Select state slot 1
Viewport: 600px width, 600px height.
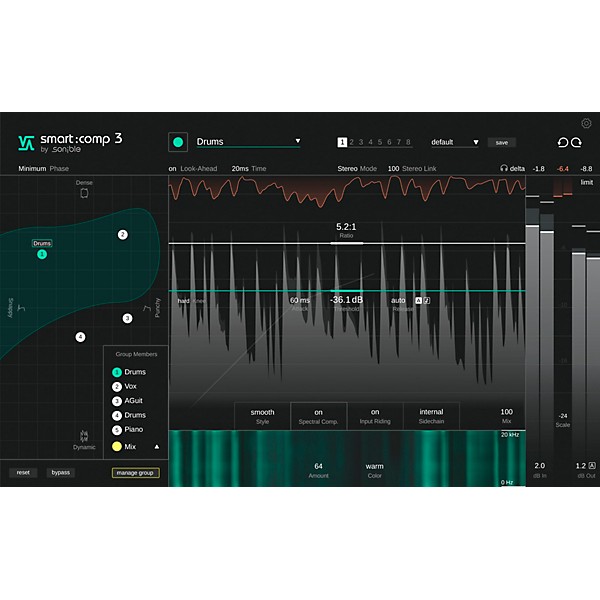(342, 142)
